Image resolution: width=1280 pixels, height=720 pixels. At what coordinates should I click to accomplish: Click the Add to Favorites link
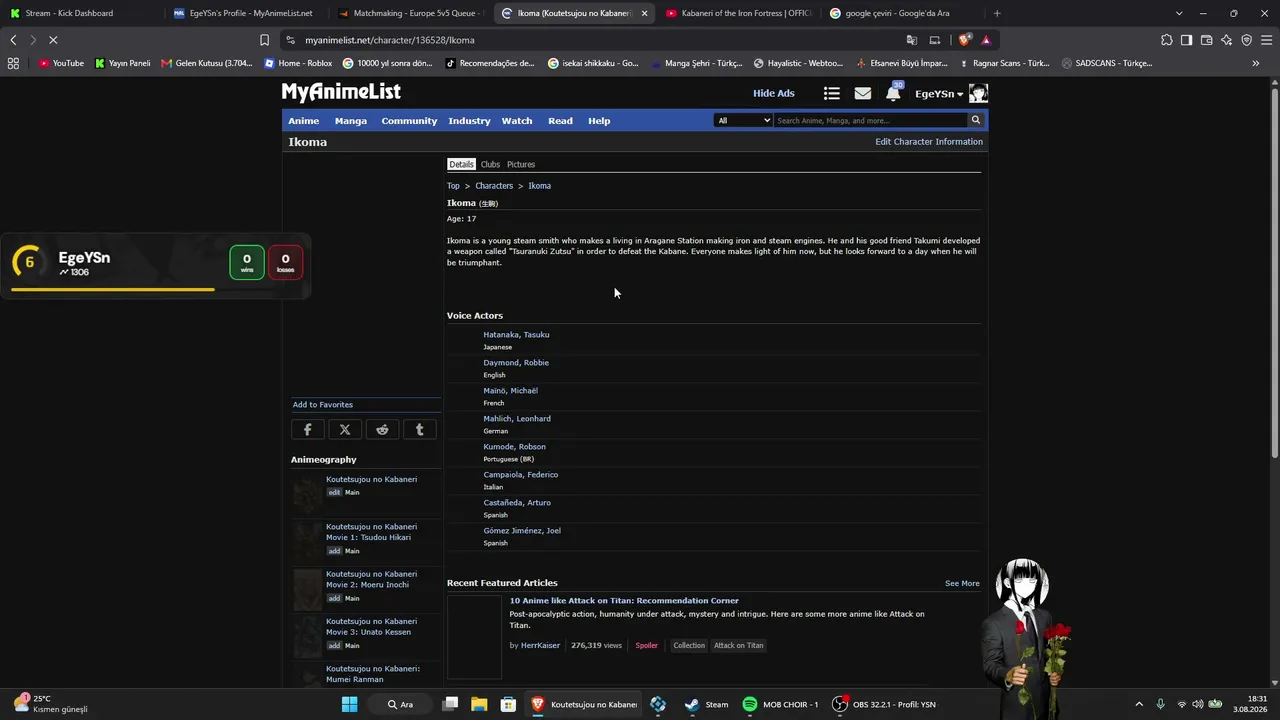[x=323, y=405]
